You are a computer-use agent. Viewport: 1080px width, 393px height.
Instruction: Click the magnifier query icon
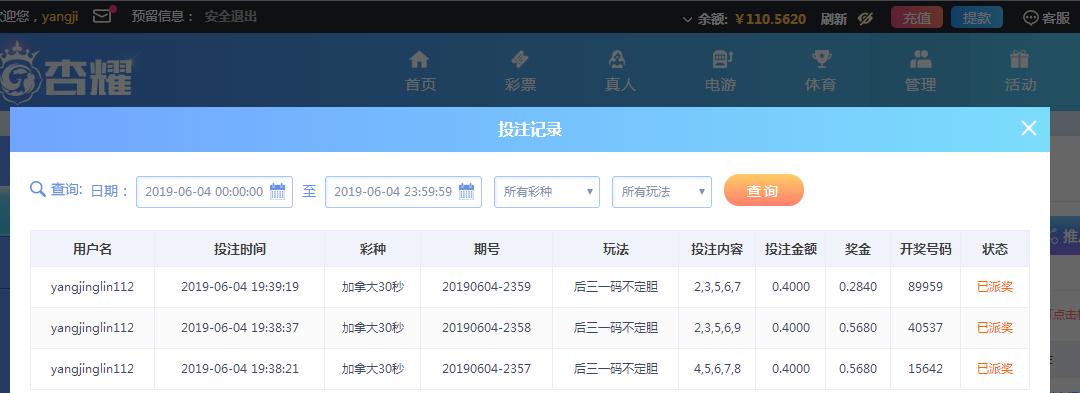coord(38,189)
